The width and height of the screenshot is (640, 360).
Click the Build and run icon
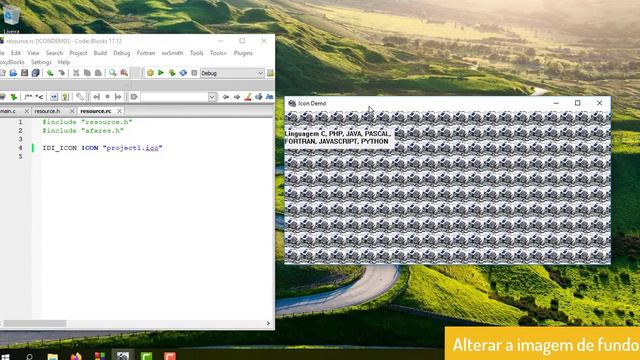pyautogui.click(x=172, y=73)
